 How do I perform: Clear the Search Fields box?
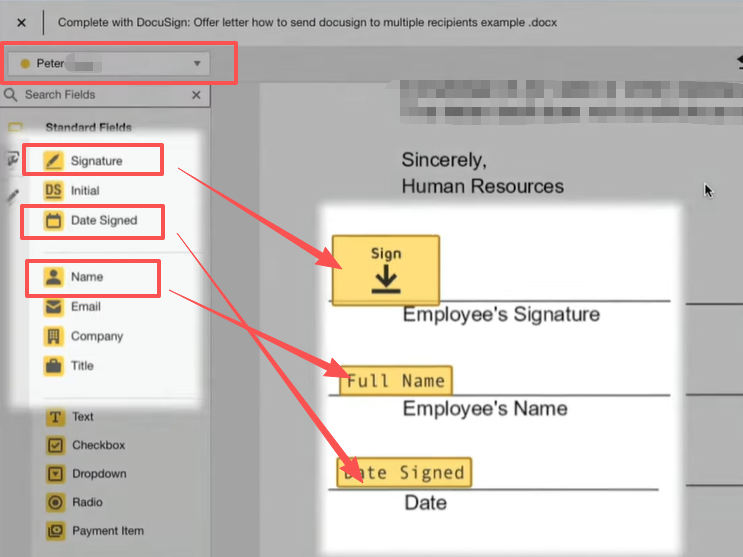(196, 95)
